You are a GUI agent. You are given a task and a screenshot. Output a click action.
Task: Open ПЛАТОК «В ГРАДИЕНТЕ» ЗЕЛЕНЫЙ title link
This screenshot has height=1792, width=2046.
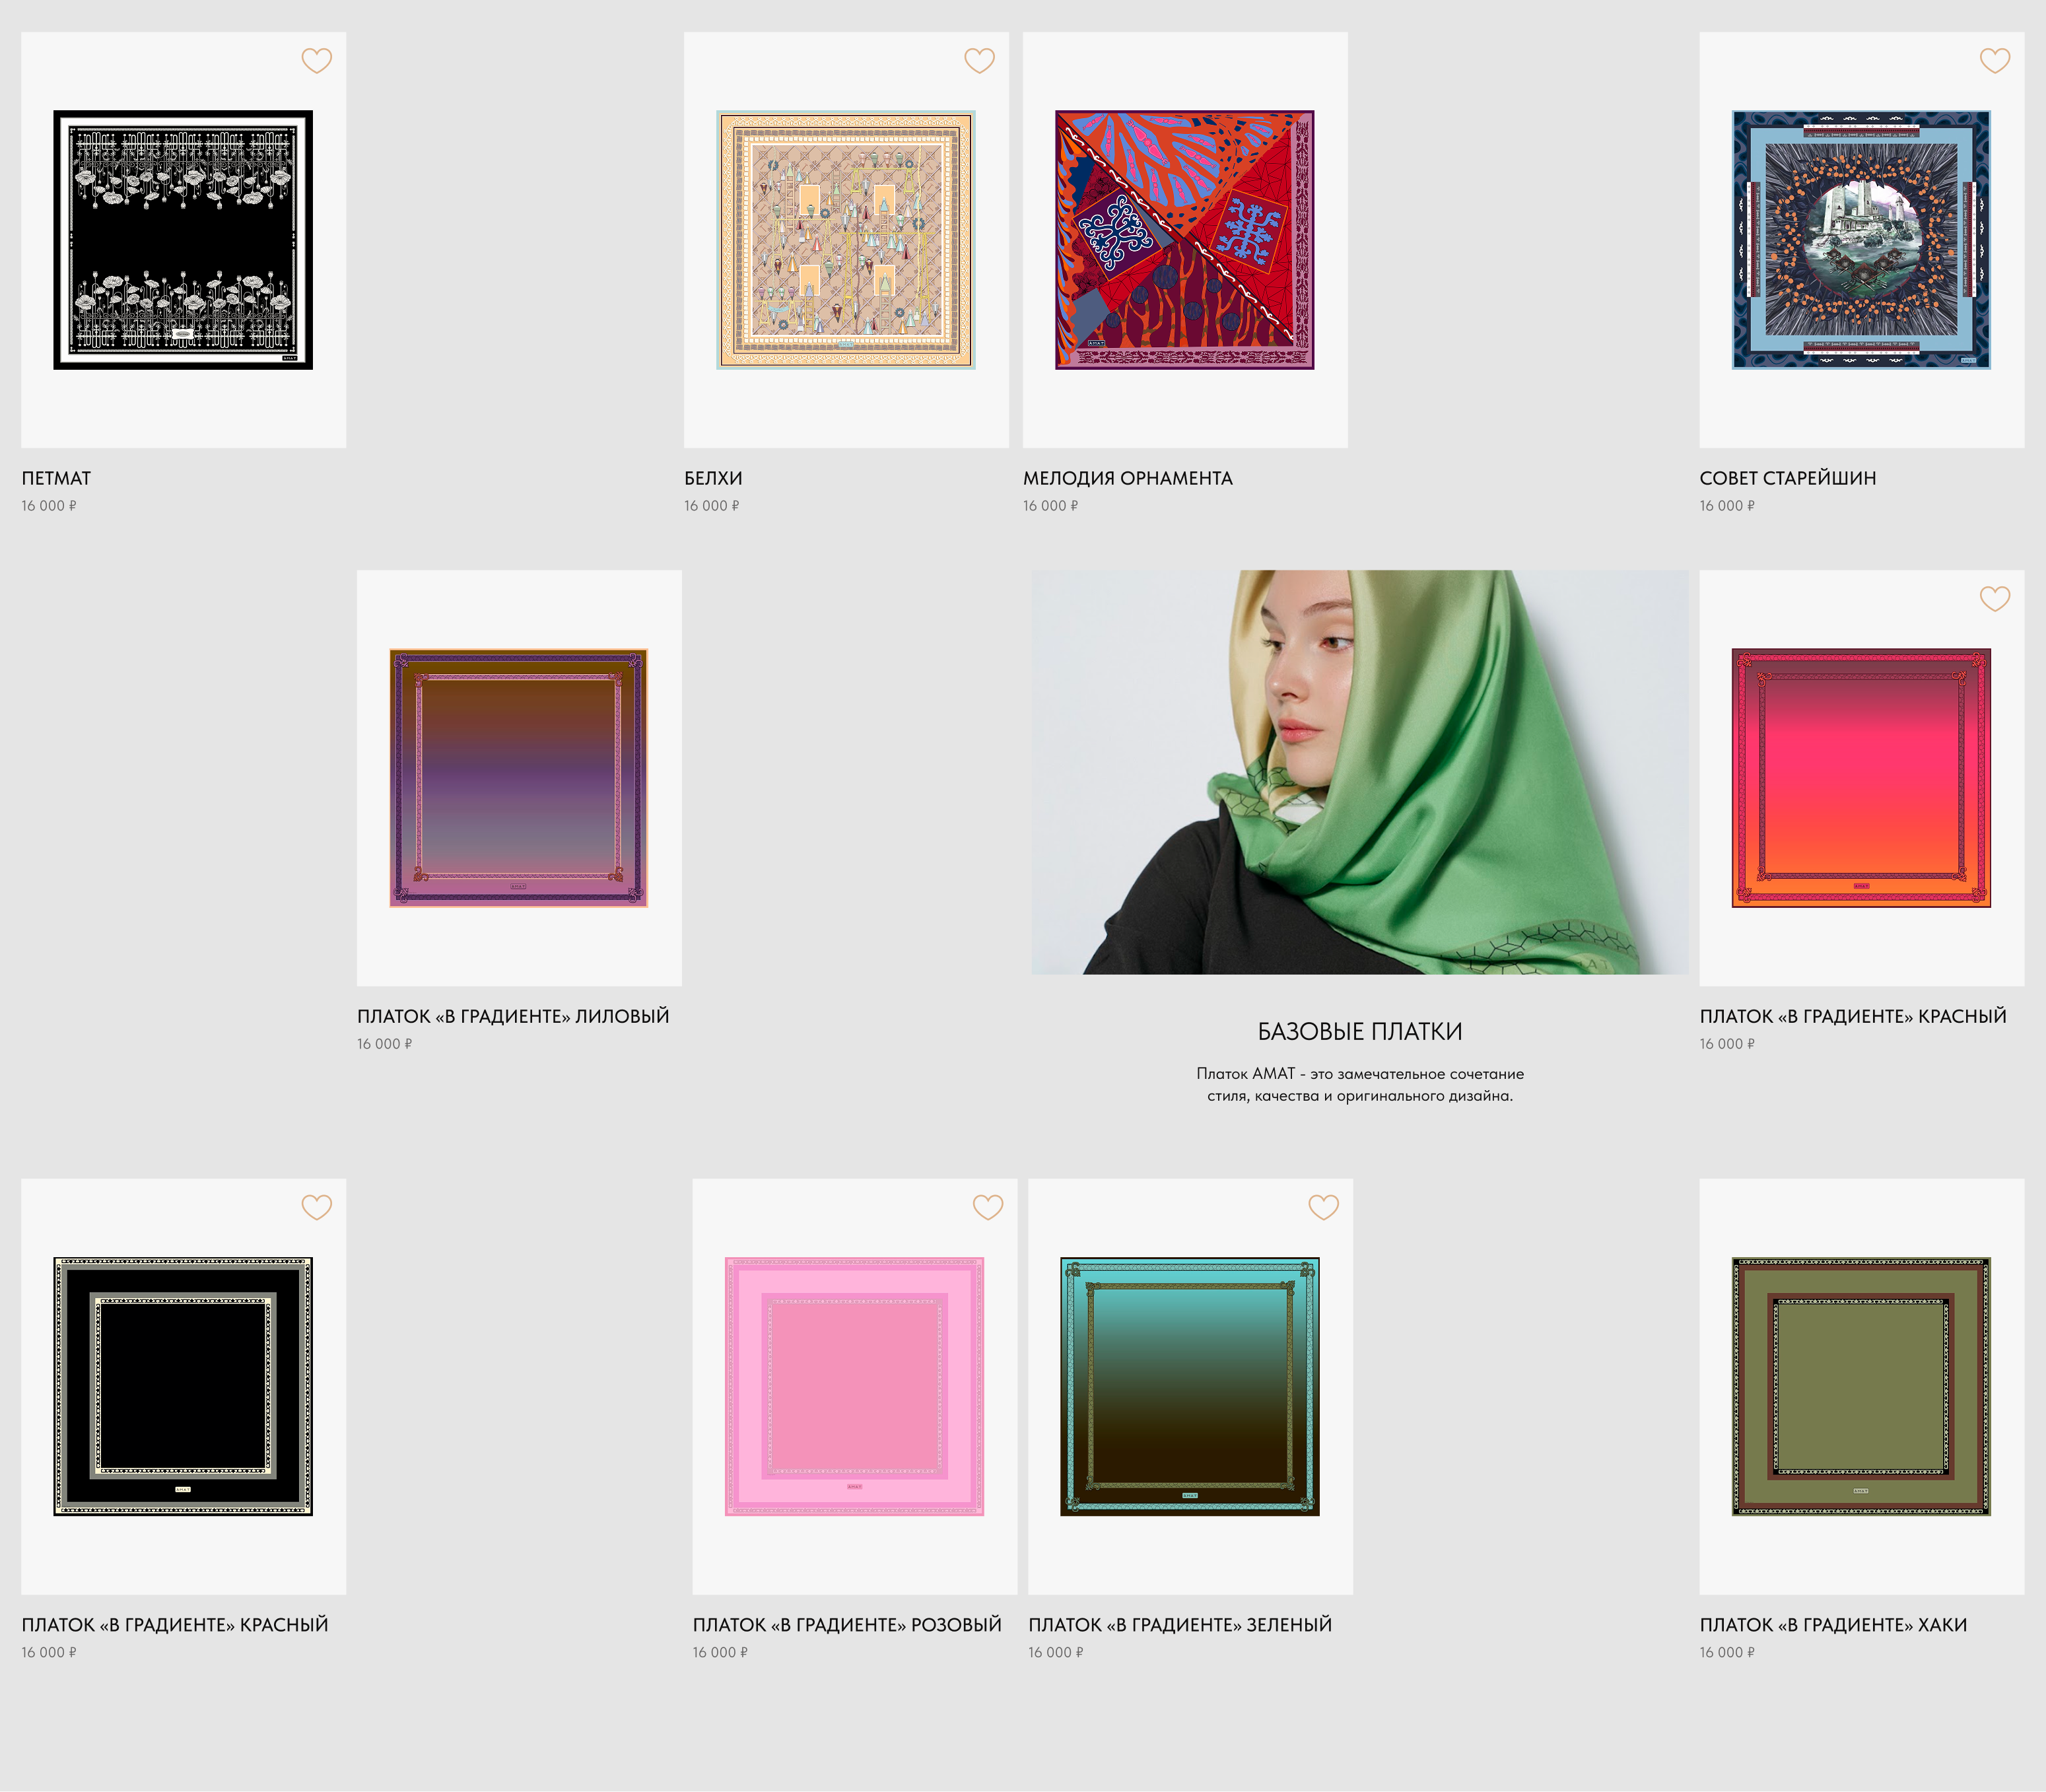click(1179, 1625)
